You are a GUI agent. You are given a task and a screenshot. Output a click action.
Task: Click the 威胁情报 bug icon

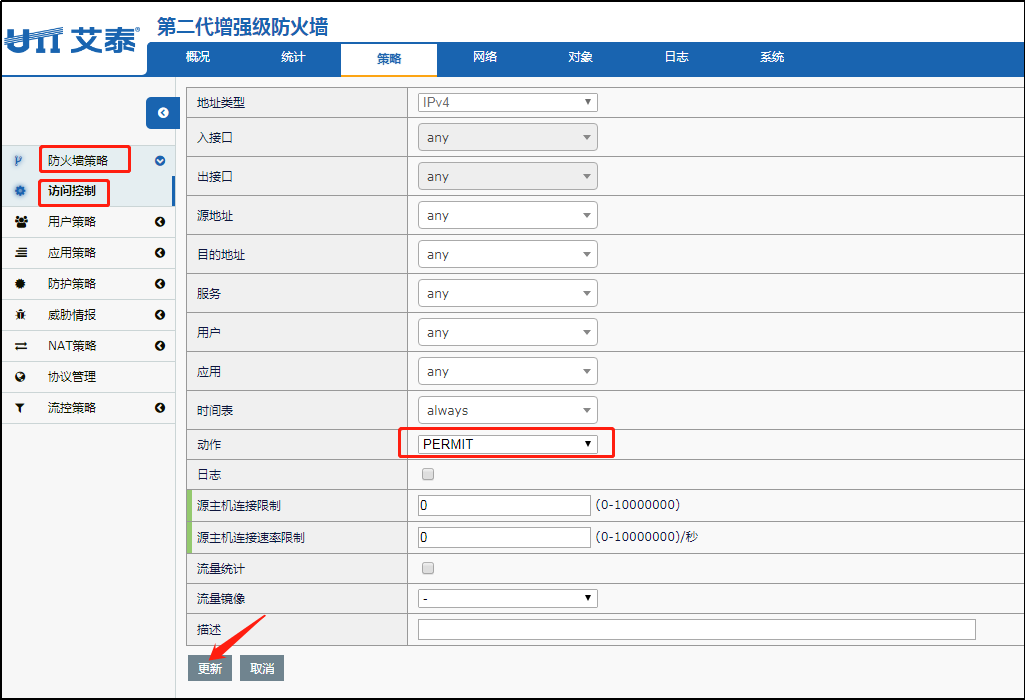pyautogui.click(x=20, y=314)
